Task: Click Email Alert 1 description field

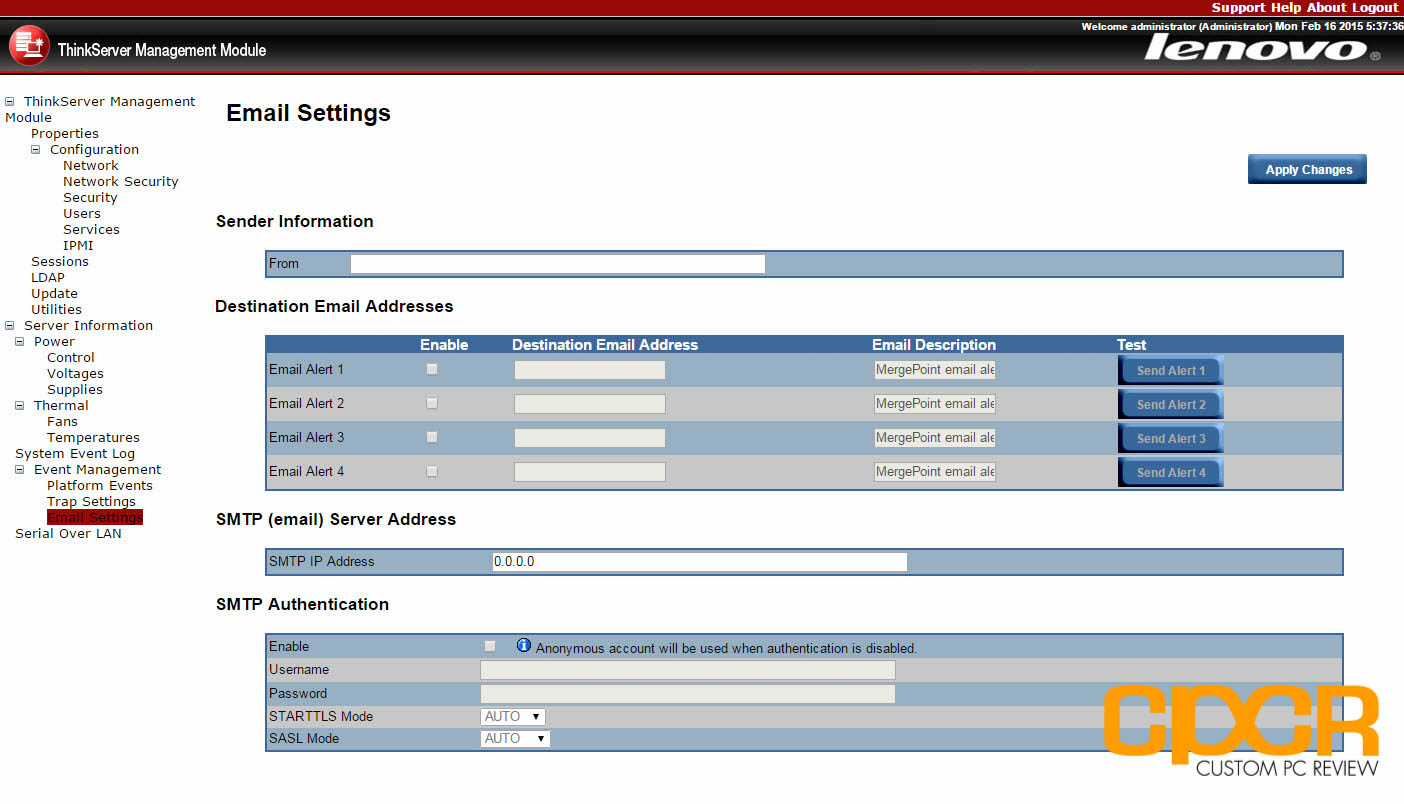Action: [935, 370]
